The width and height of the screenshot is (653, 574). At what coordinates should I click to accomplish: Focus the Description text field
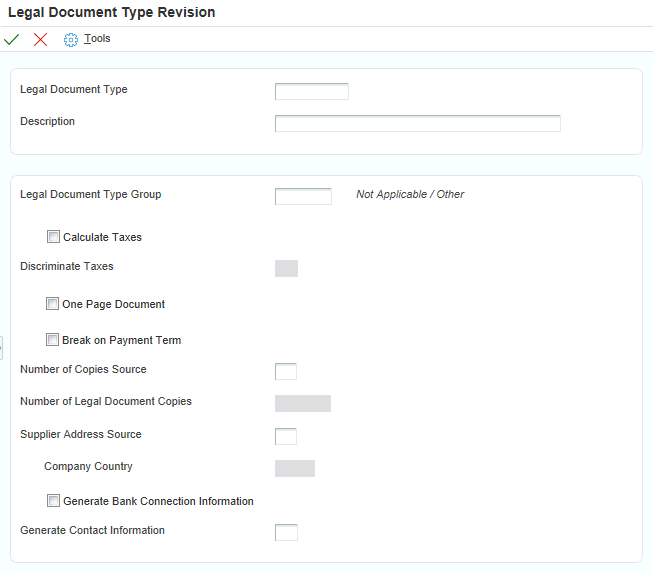coord(417,124)
